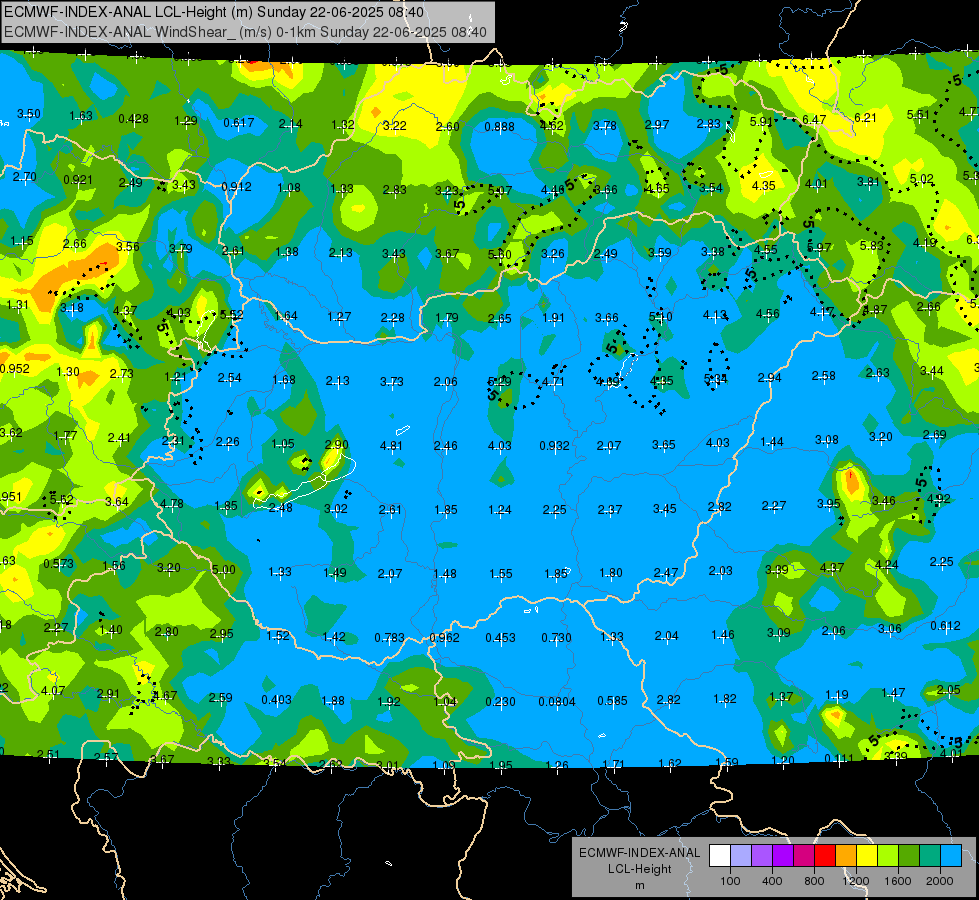Image resolution: width=979 pixels, height=900 pixels.
Task: Click the wind shear value 0.912
Action: (x=237, y=187)
